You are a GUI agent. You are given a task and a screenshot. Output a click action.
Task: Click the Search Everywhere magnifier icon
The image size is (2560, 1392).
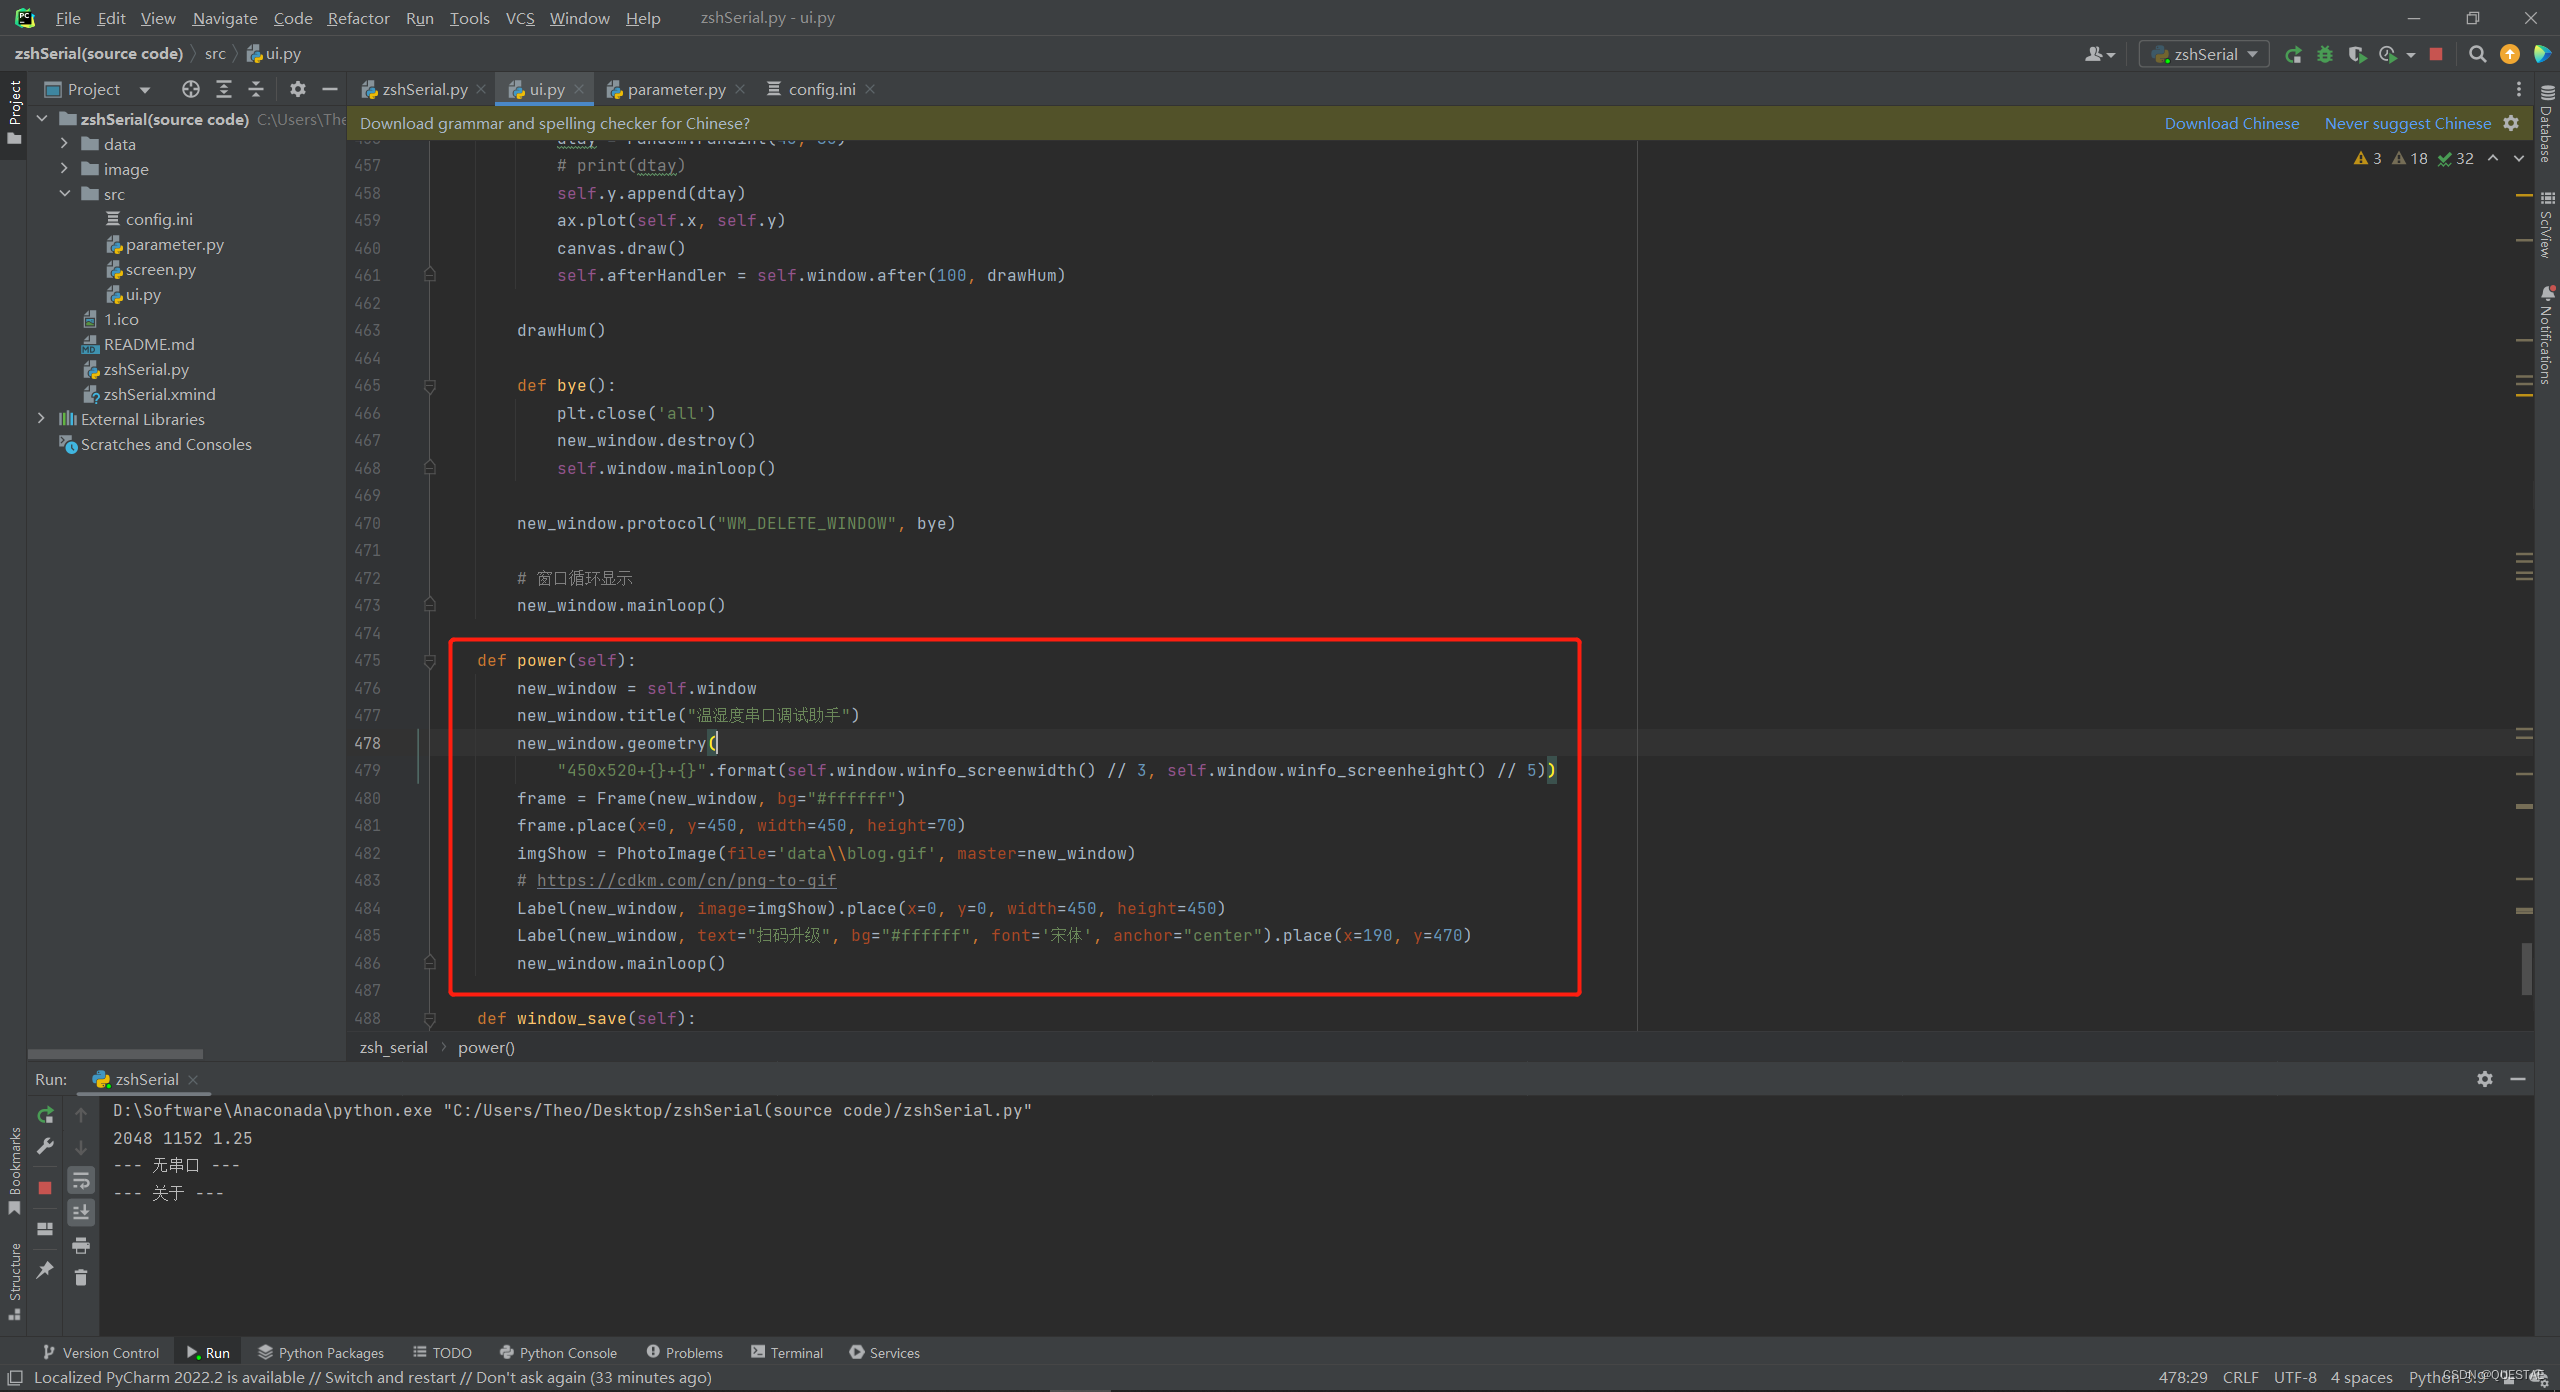pyautogui.click(x=2477, y=54)
